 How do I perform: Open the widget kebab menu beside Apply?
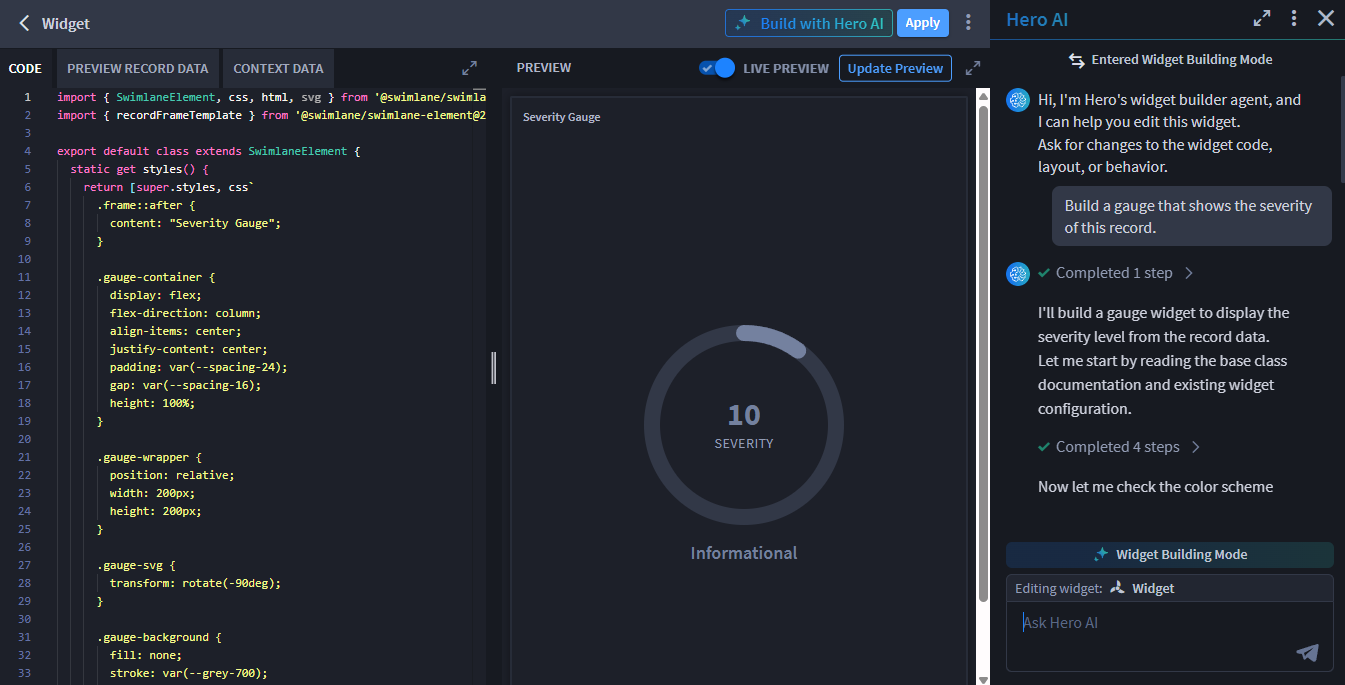point(968,22)
